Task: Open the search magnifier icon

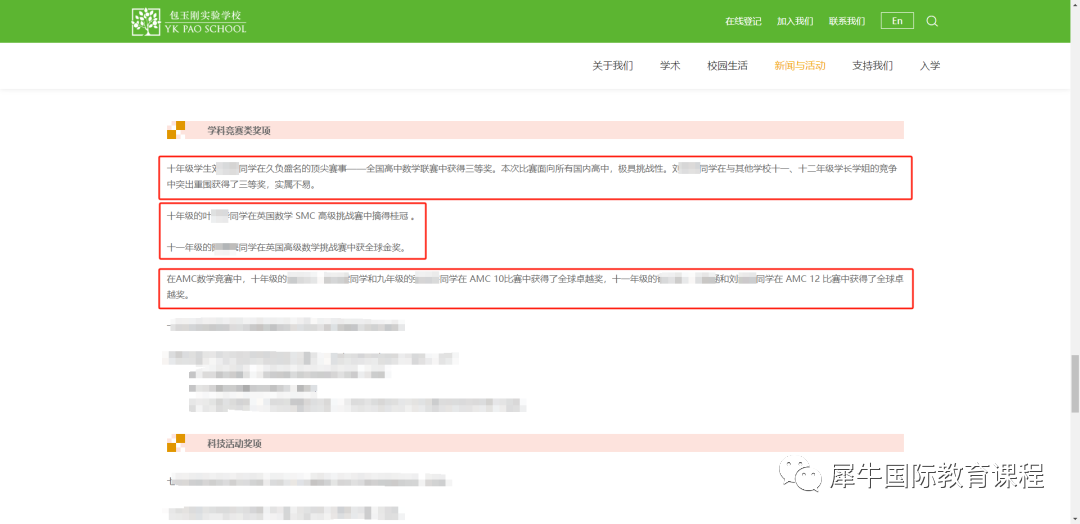Action: 932,21
